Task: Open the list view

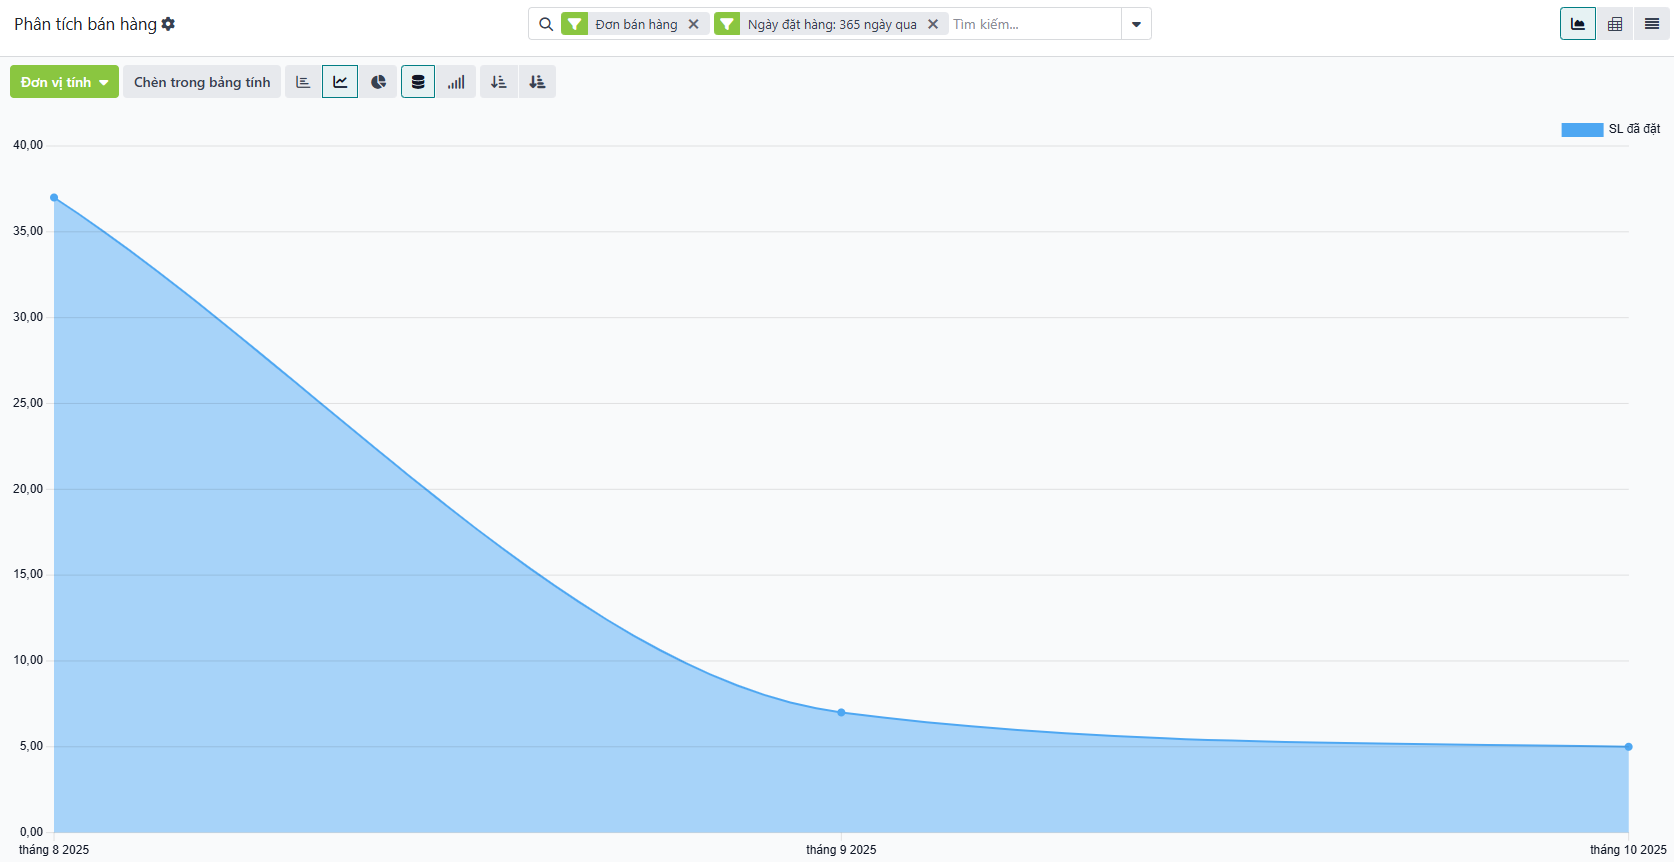Action: tap(1651, 24)
